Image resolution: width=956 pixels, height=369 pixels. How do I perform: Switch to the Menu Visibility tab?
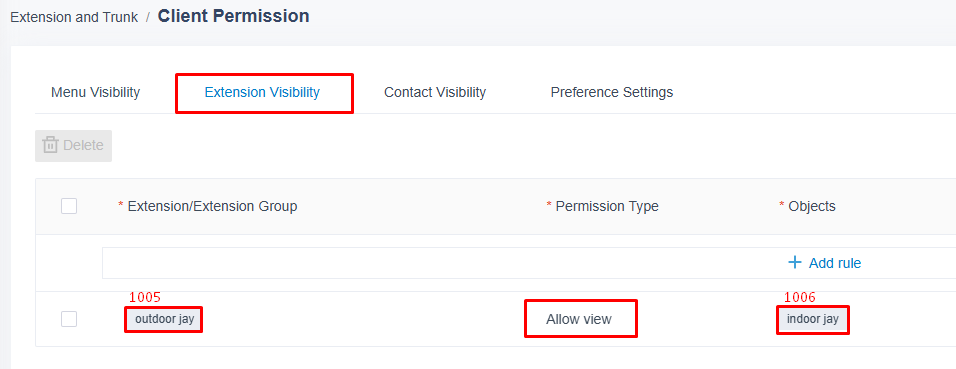point(96,92)
